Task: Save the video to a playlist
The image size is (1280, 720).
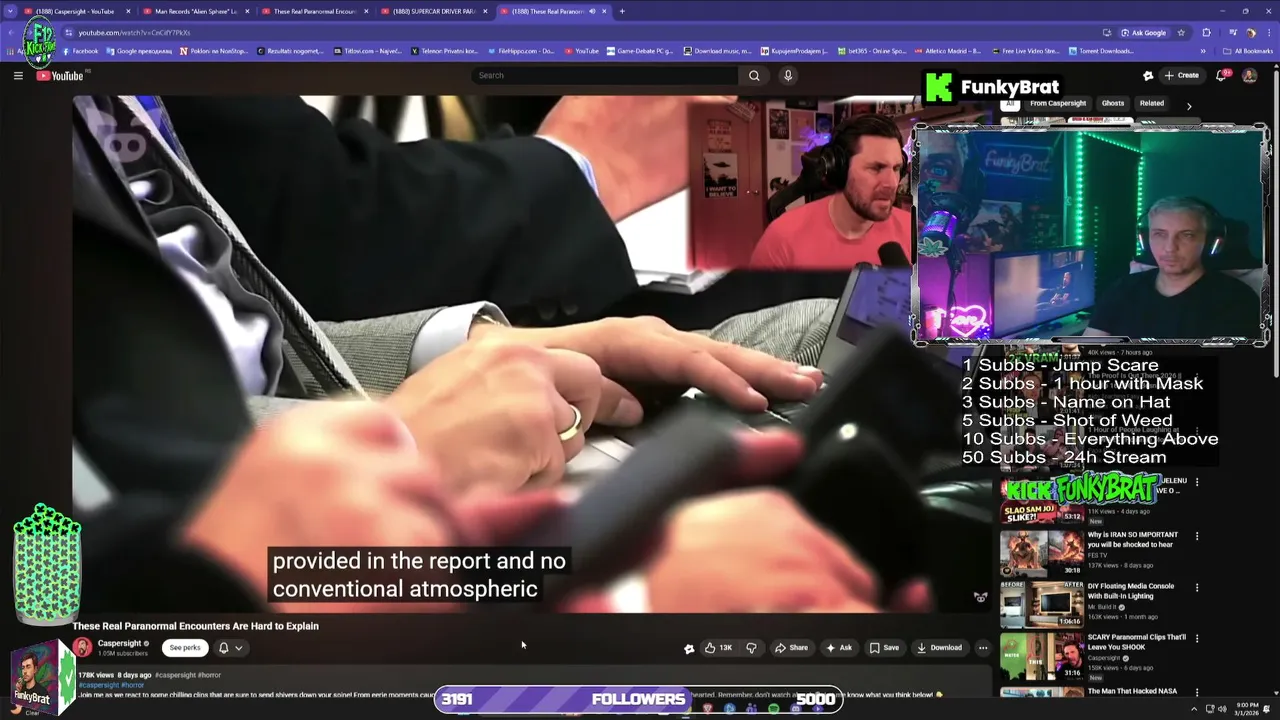Action: pyautogui.click(x=884, y=648)
